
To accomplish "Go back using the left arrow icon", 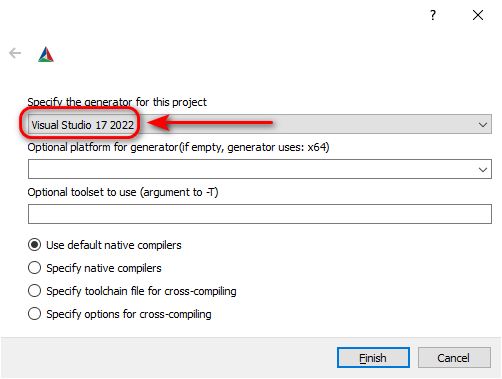I will (x=15, y=53).
